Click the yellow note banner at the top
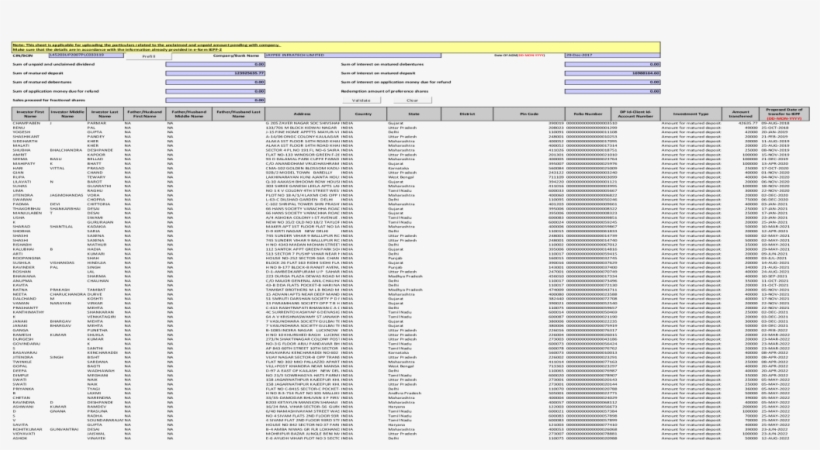Image resolution: width=820 pixels, height=450 pixels. tap(336, 47)
